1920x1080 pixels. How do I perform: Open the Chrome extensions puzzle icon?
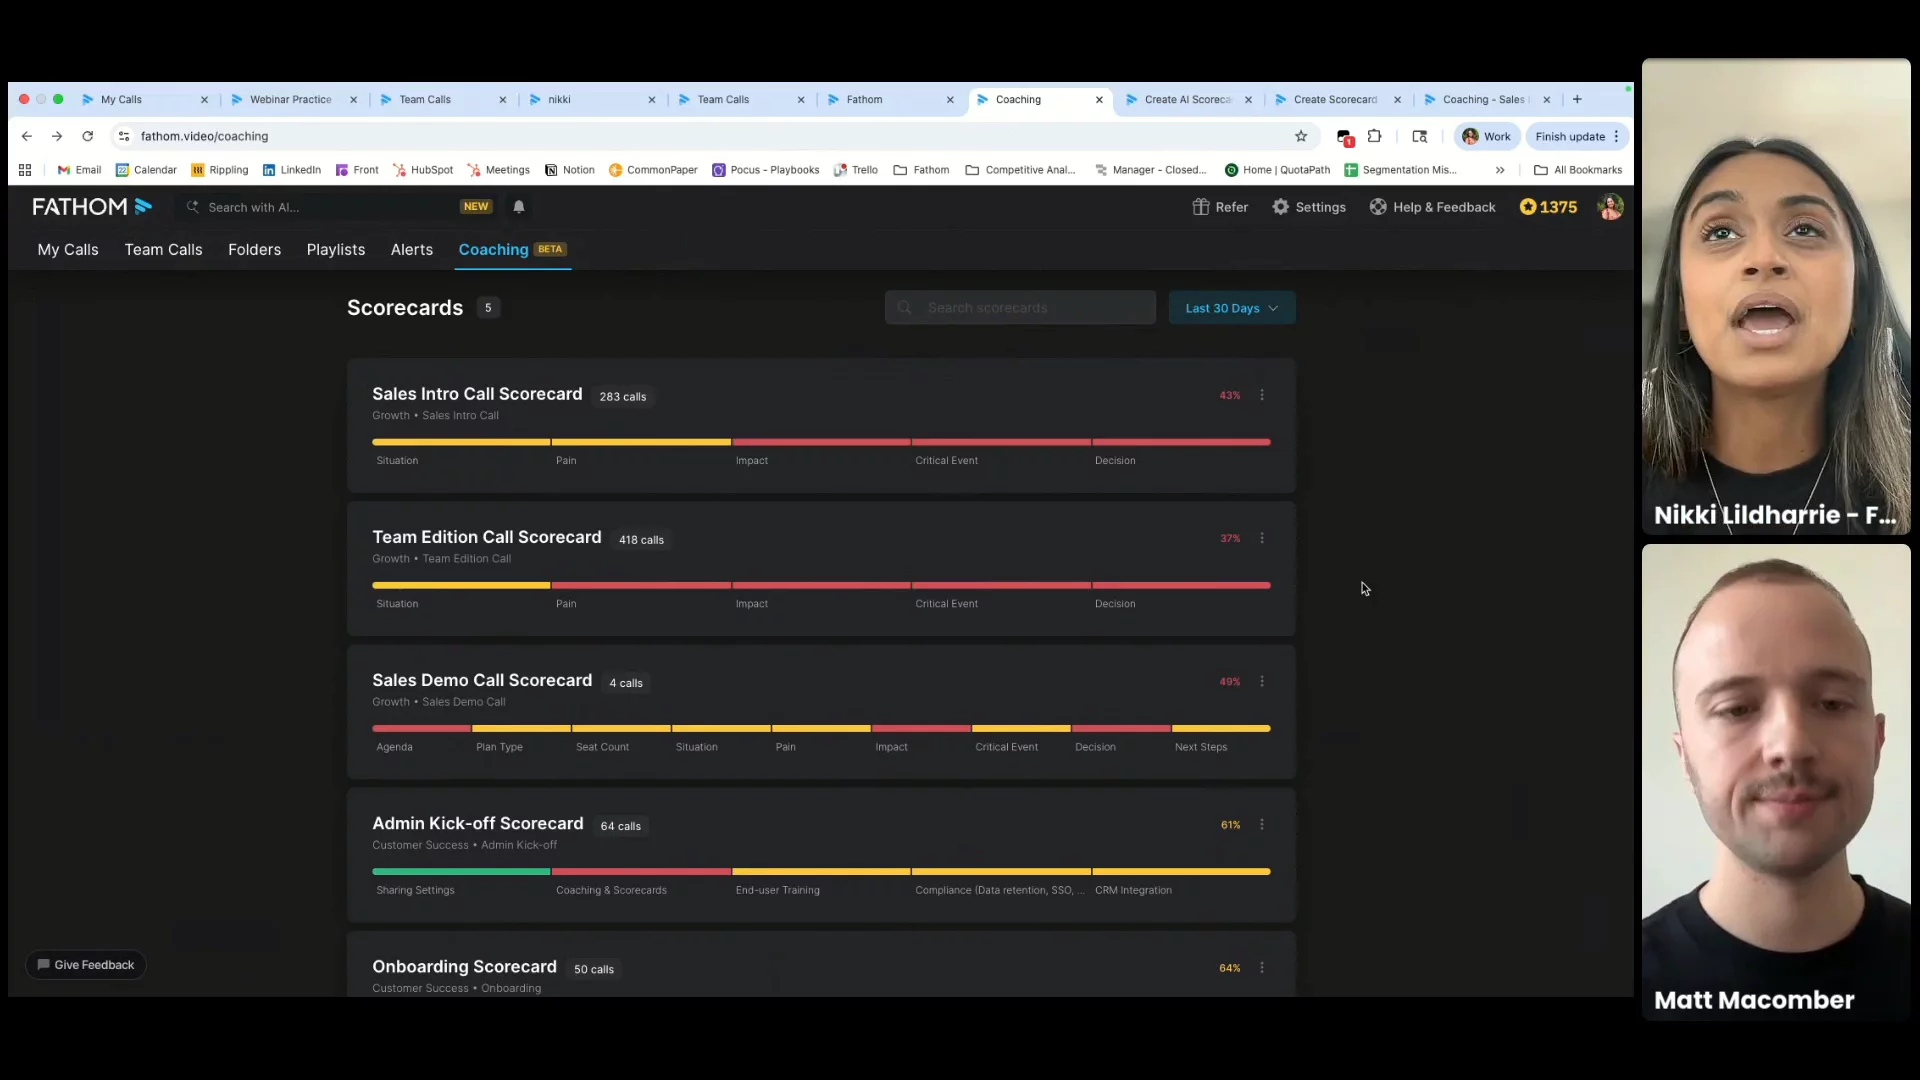[x=1375, y=137]
